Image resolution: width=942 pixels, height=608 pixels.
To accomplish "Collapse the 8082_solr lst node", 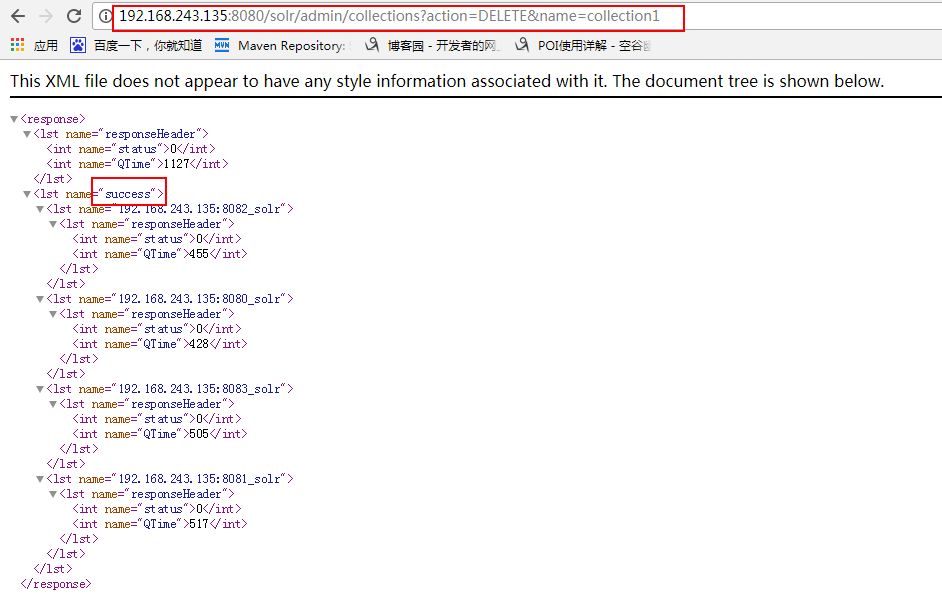I will pos(40,209).
